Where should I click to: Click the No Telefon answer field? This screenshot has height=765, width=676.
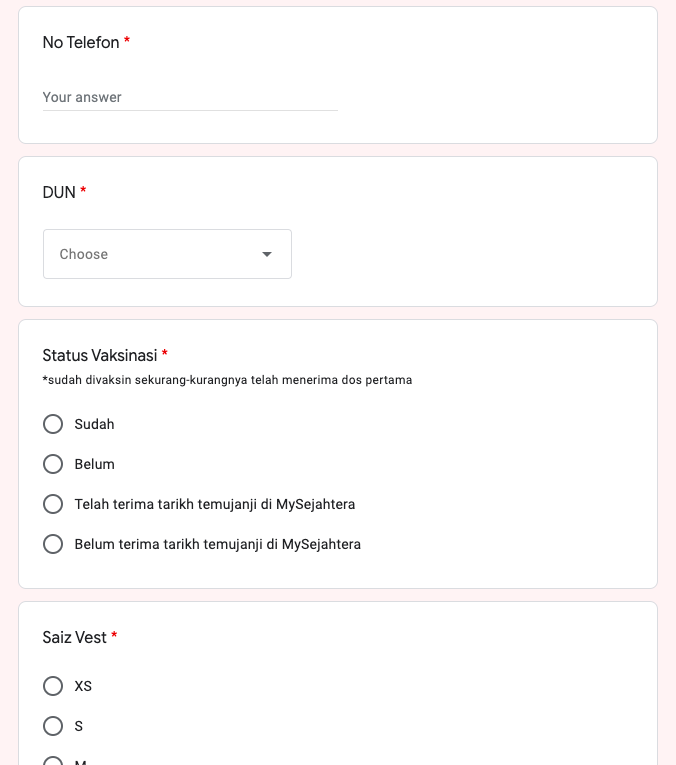(190, 98)
